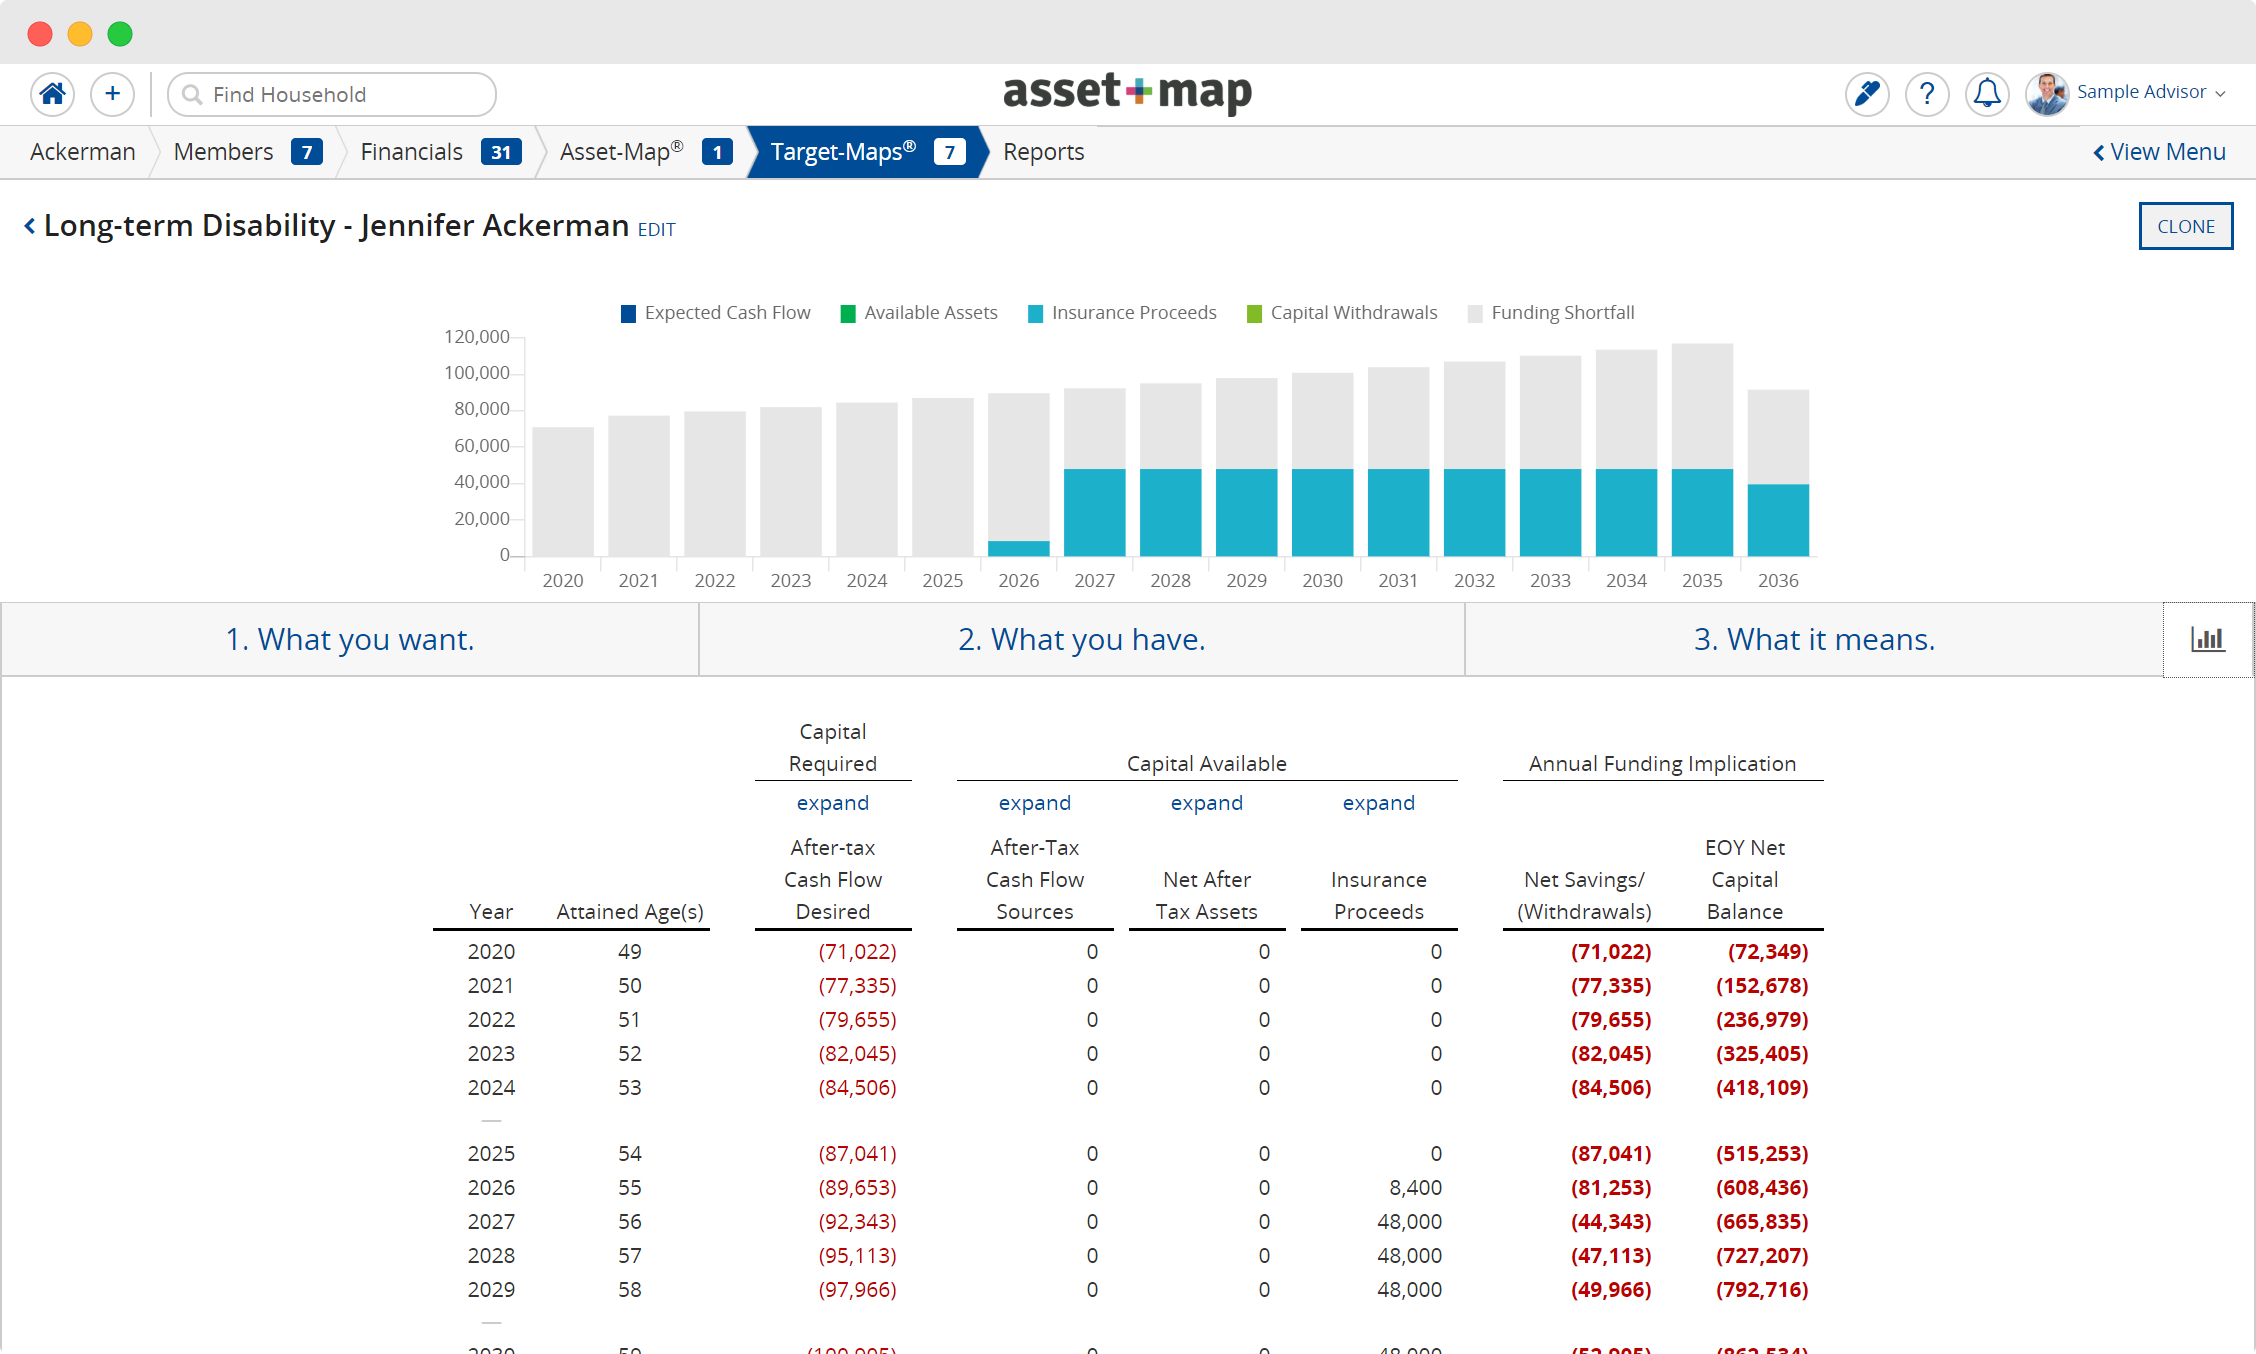Click the back chevron beside Long-term Disability
The image size is (2256, 1354).
tap(30, 226)
